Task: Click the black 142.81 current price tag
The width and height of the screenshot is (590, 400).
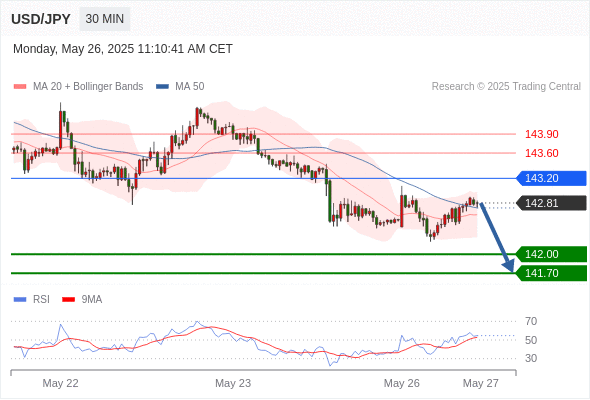Action: pyautogui.click(x=551, y=203)
